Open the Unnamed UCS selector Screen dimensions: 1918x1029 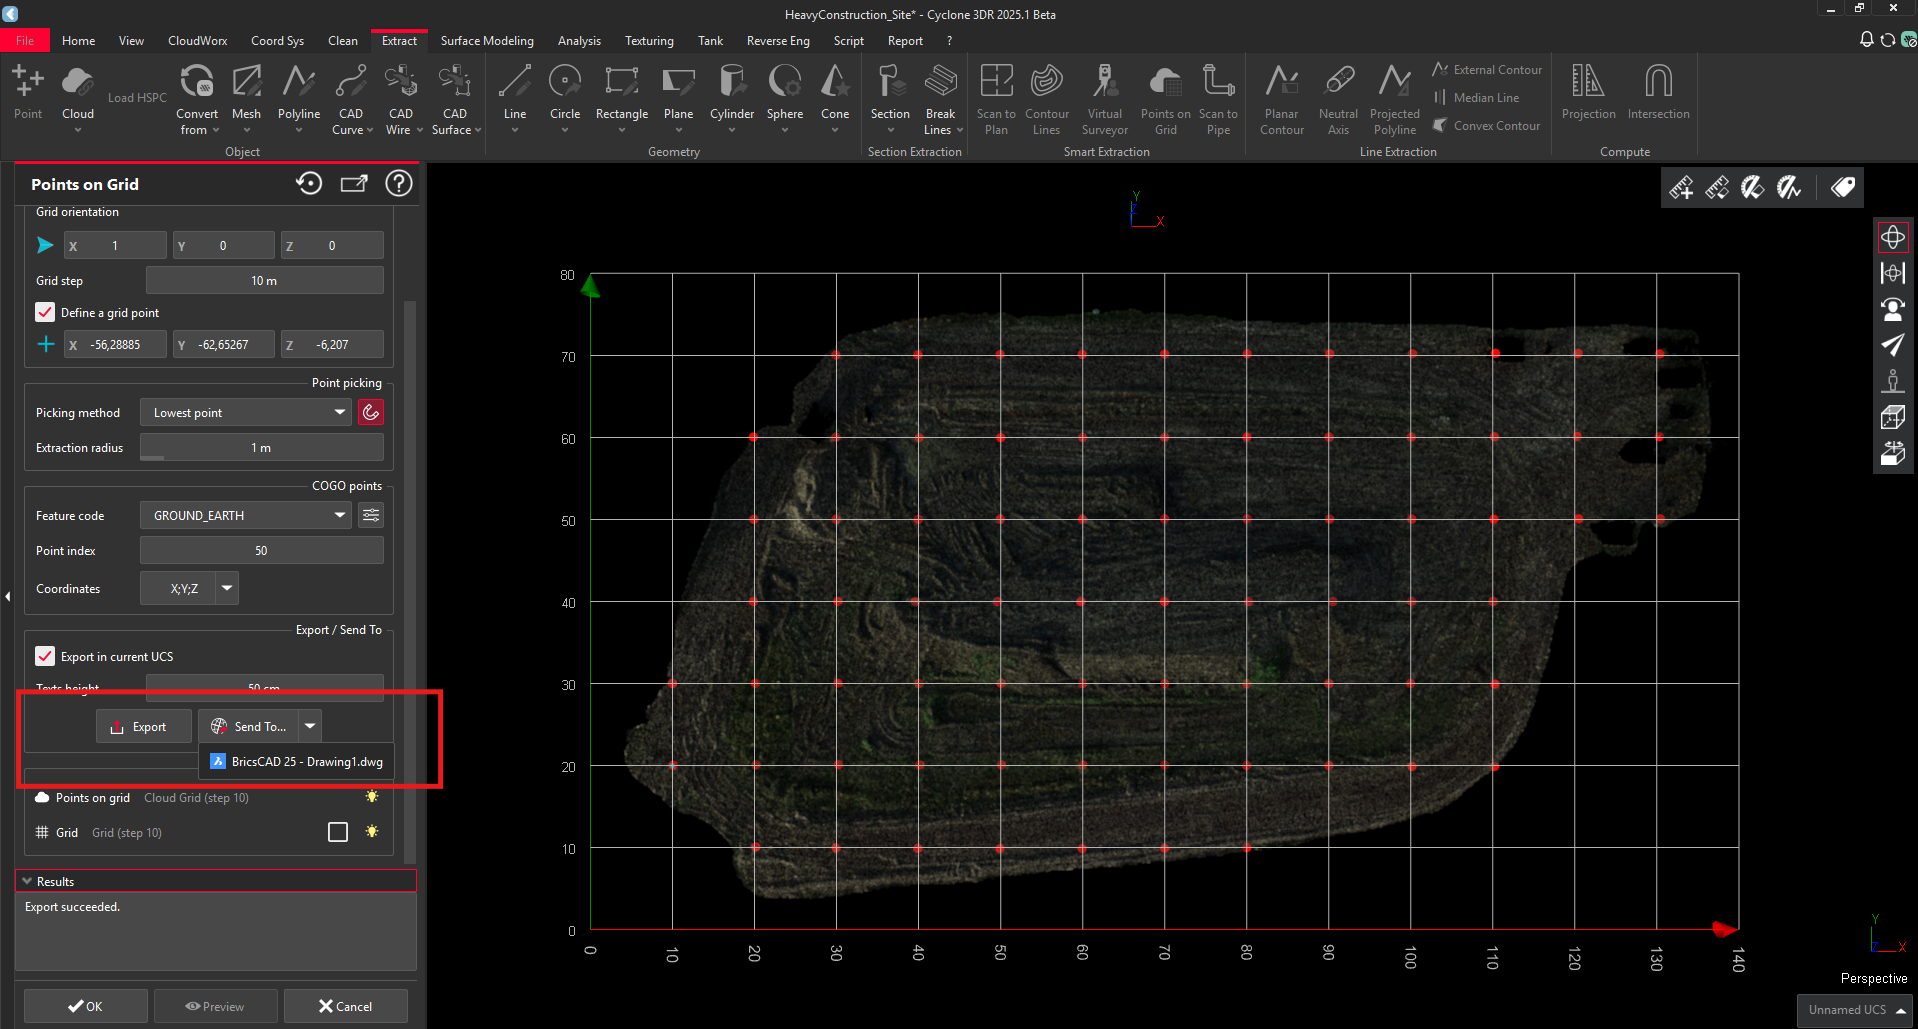(1852, 1010)
